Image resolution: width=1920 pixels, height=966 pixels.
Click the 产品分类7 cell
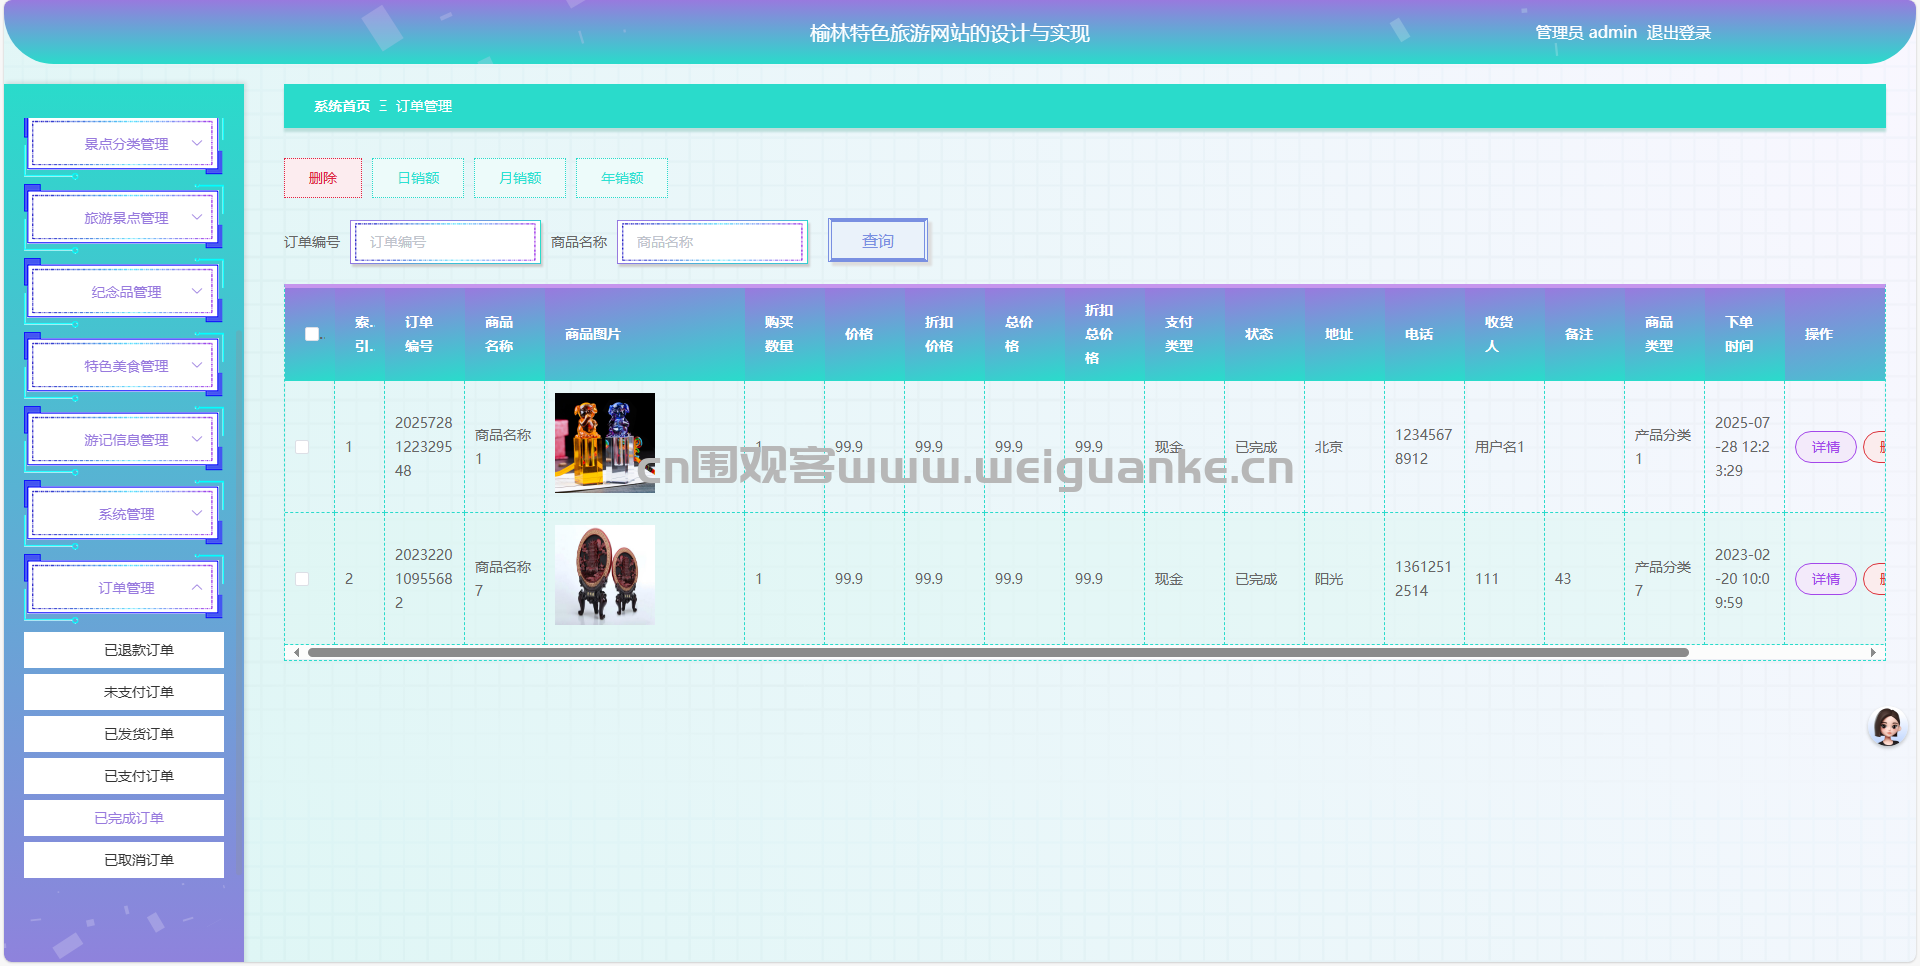(x=1663, y=579)
